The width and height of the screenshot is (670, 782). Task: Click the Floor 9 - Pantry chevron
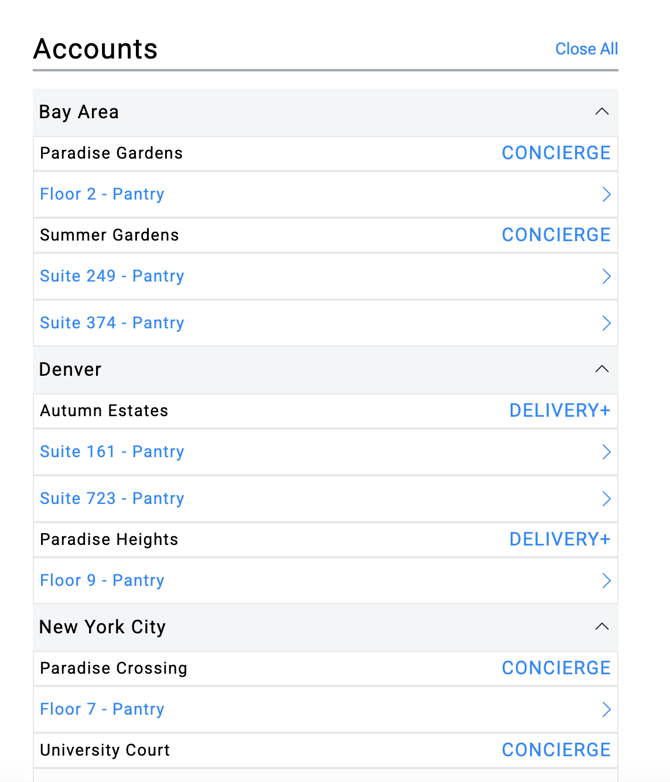(x=605, y=581)
